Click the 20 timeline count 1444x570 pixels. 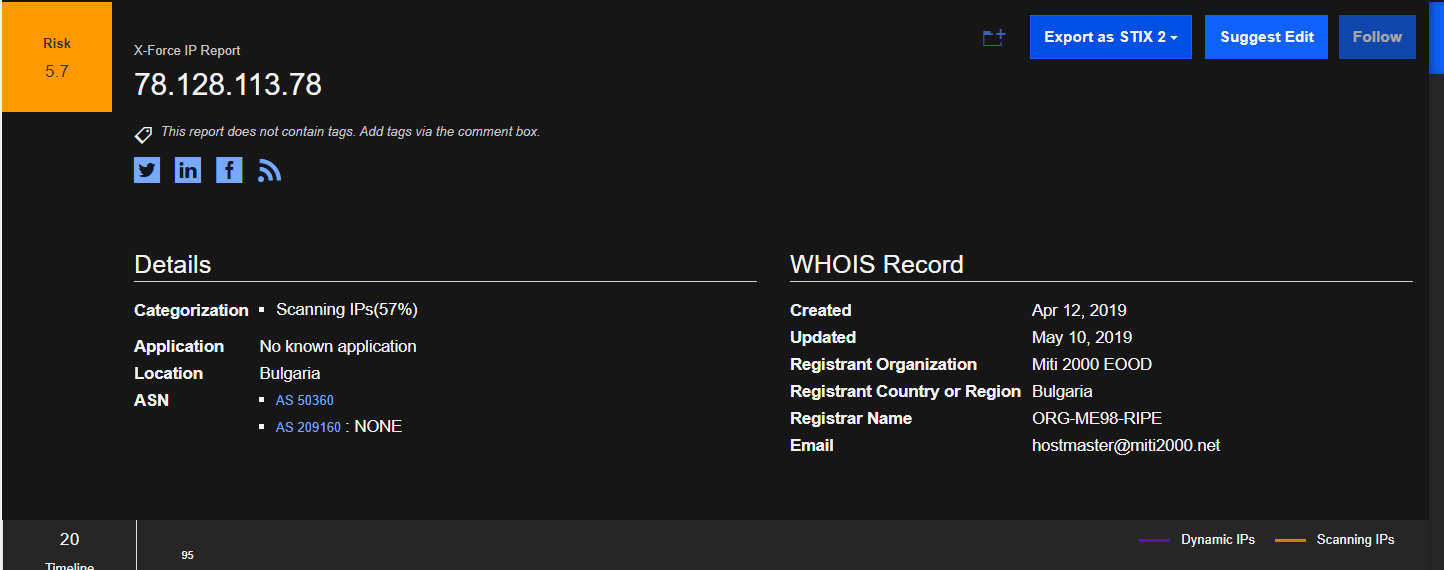click(x=69, y=540)
